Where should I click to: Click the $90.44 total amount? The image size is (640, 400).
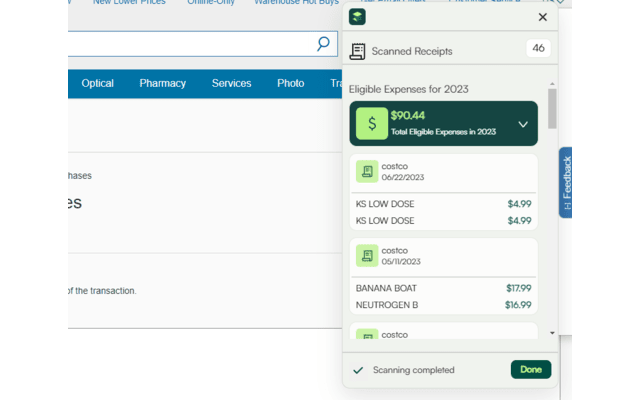408,116
